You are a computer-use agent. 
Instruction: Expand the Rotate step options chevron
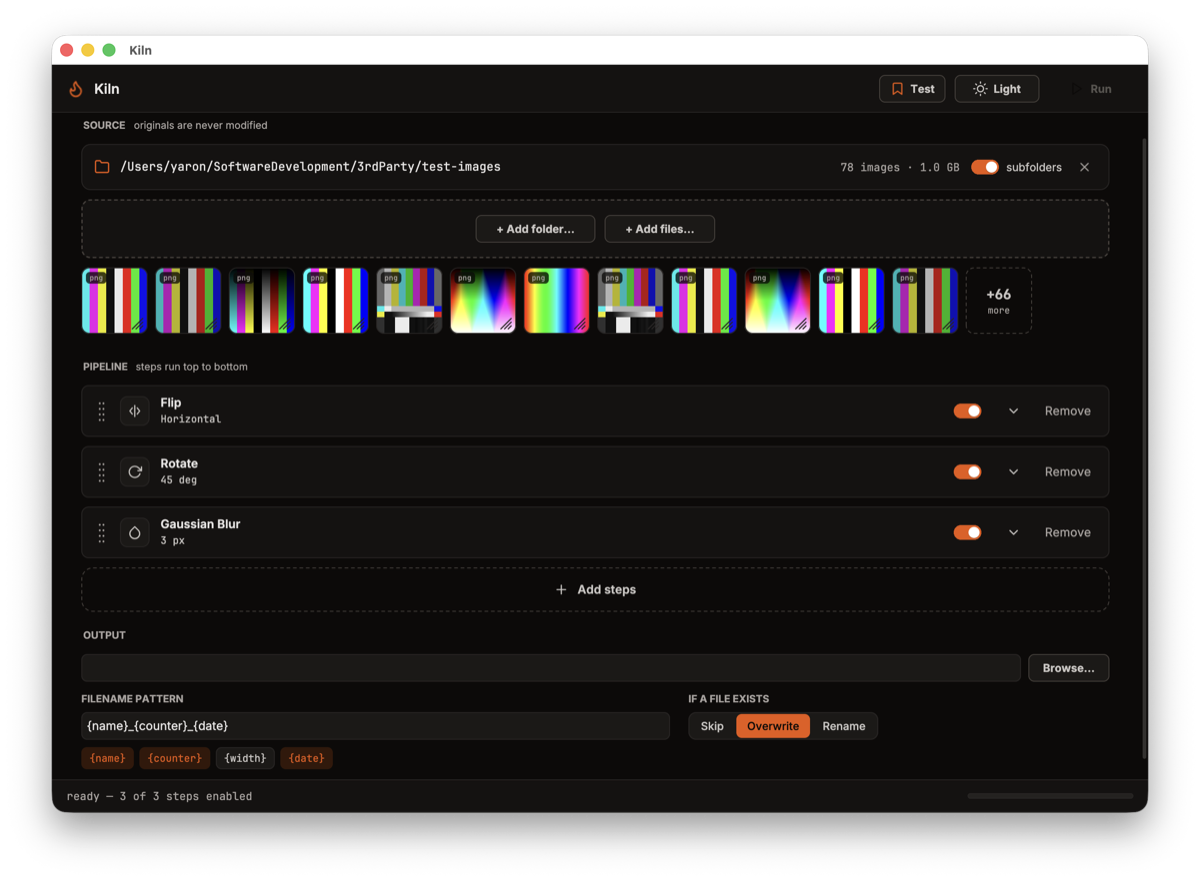pyautogui.click(x=1013, y=472)
